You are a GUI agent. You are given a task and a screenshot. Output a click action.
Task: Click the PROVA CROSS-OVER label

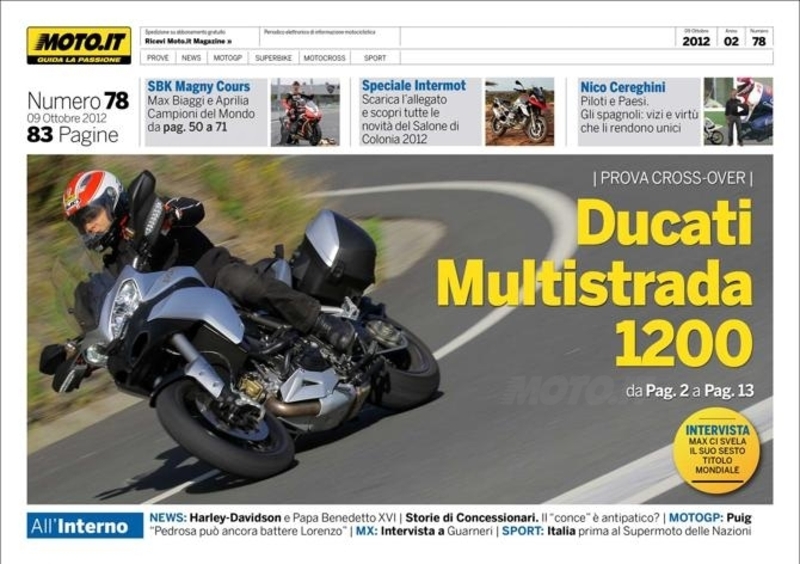(x=673, y=178)
